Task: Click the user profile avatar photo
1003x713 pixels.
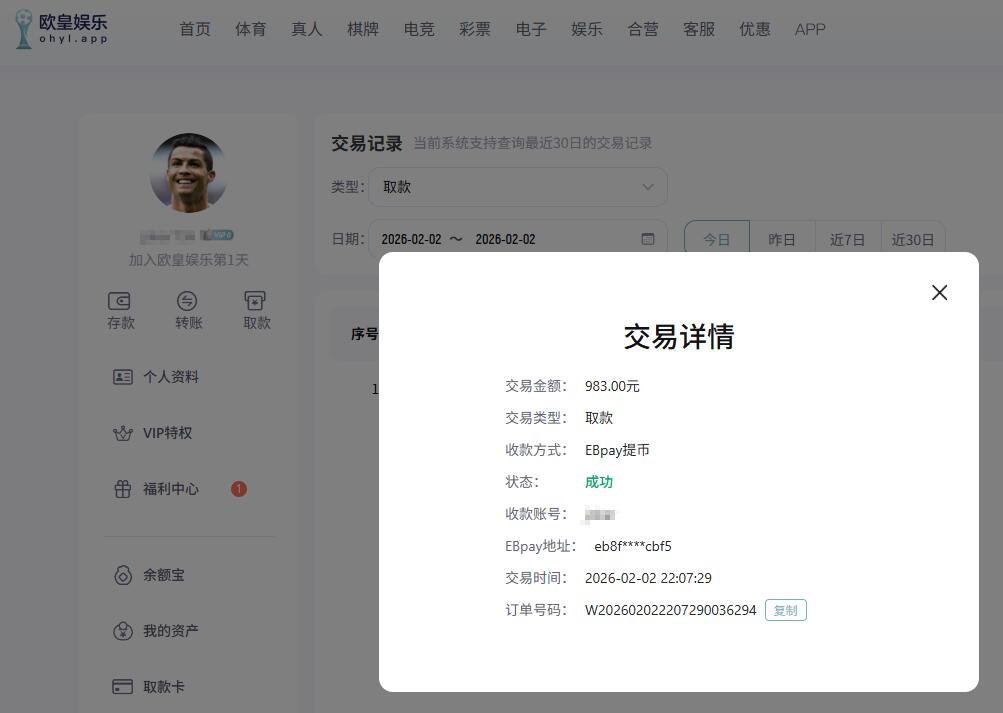Action: click(188, 172)
